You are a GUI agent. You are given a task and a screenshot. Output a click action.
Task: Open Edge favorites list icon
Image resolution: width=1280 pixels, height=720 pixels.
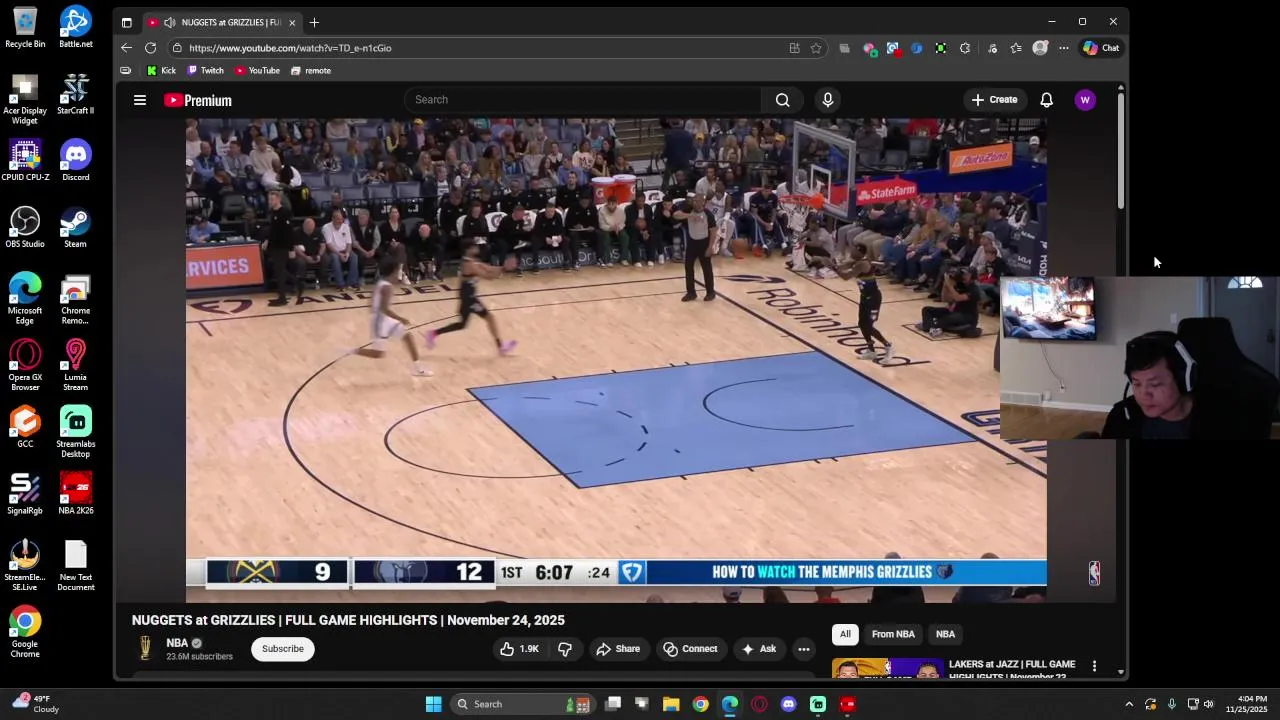point(1016,48)
